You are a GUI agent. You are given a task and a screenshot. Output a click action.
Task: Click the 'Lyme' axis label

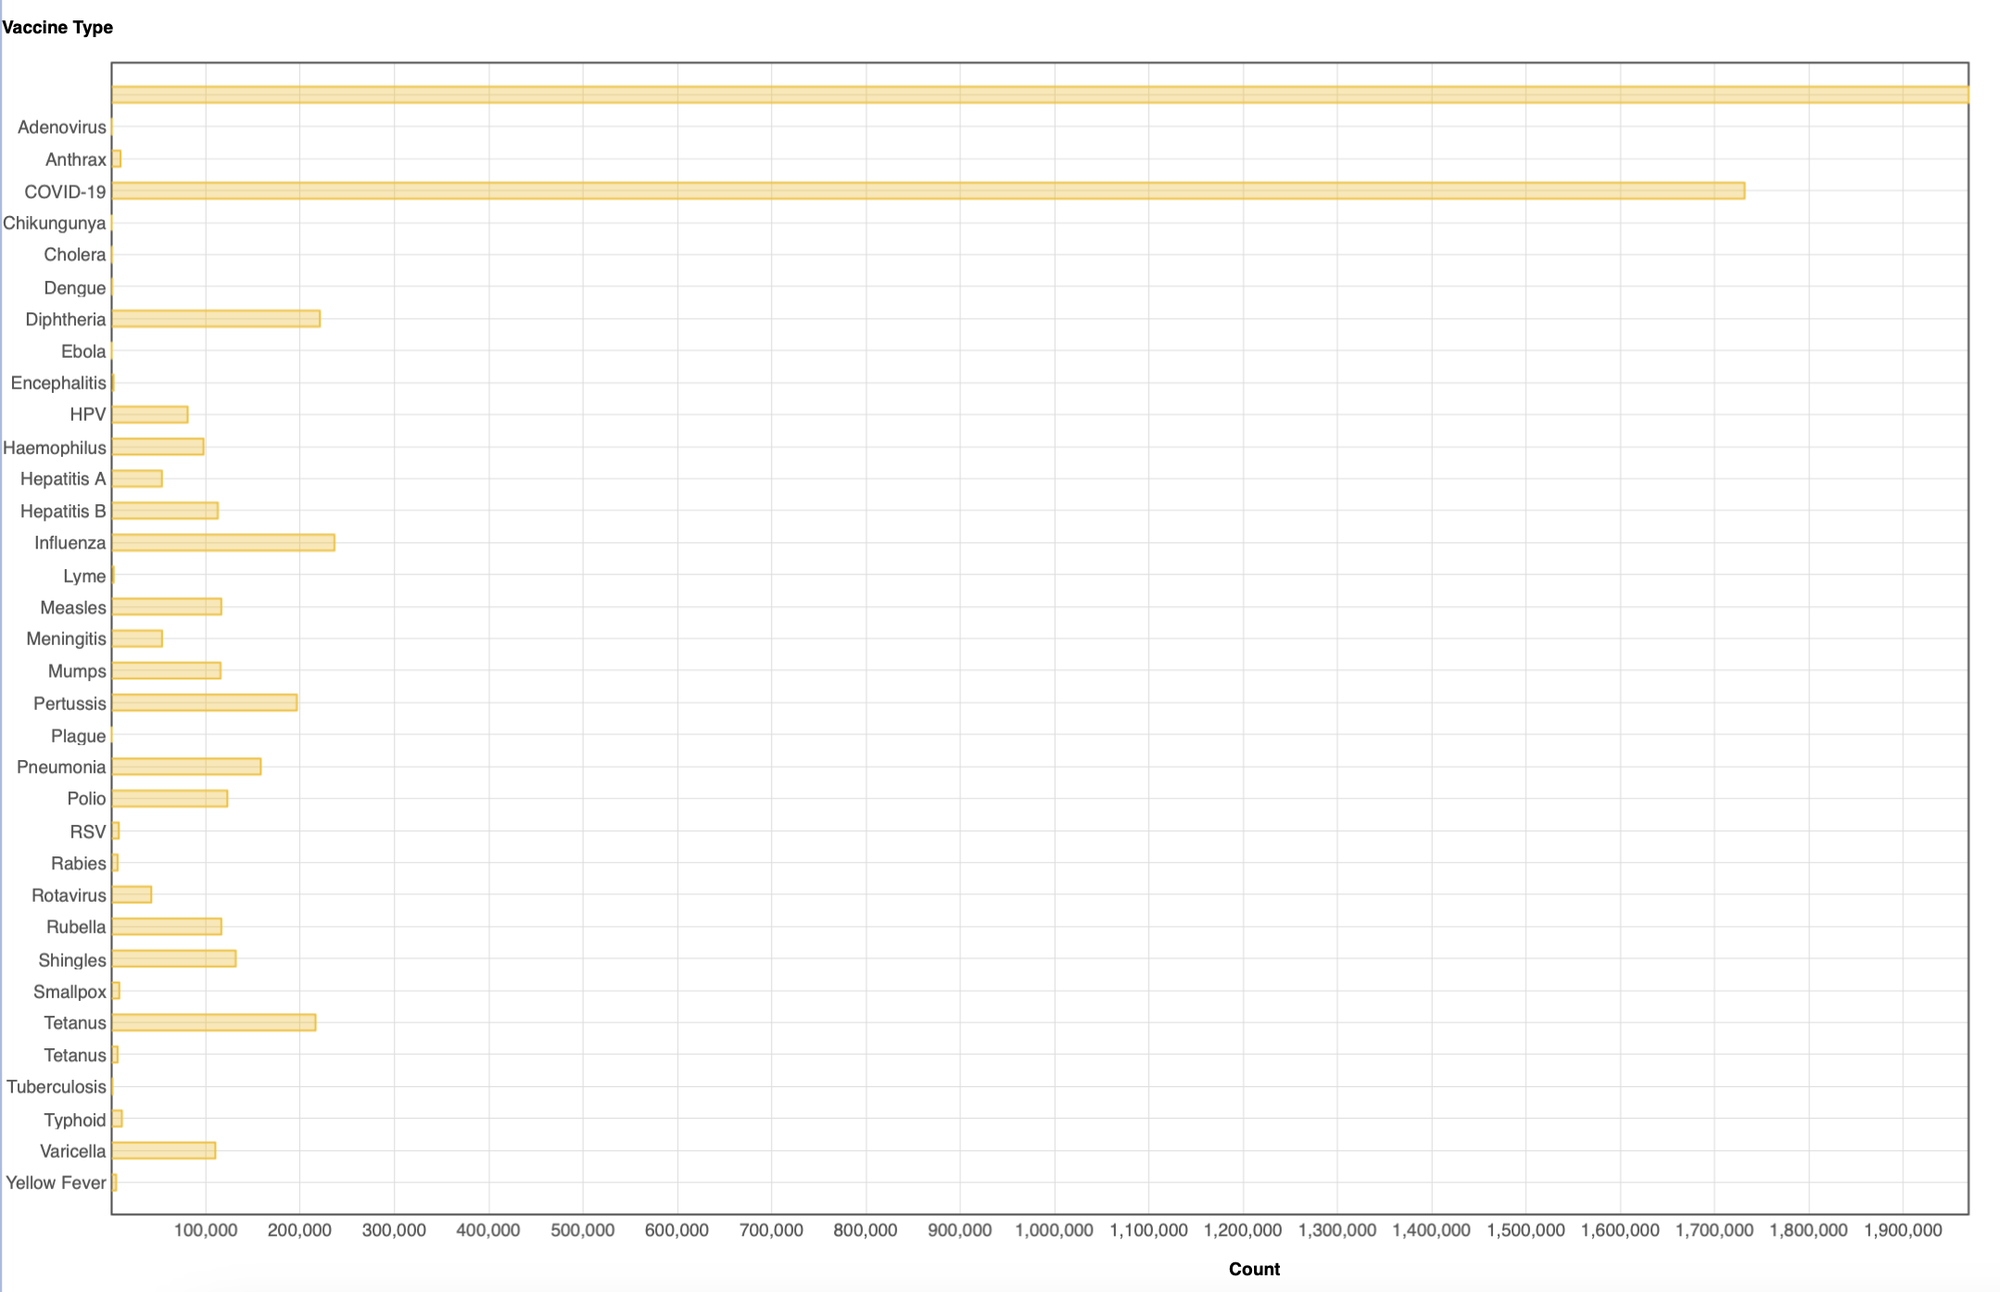[x=84, y=576]
